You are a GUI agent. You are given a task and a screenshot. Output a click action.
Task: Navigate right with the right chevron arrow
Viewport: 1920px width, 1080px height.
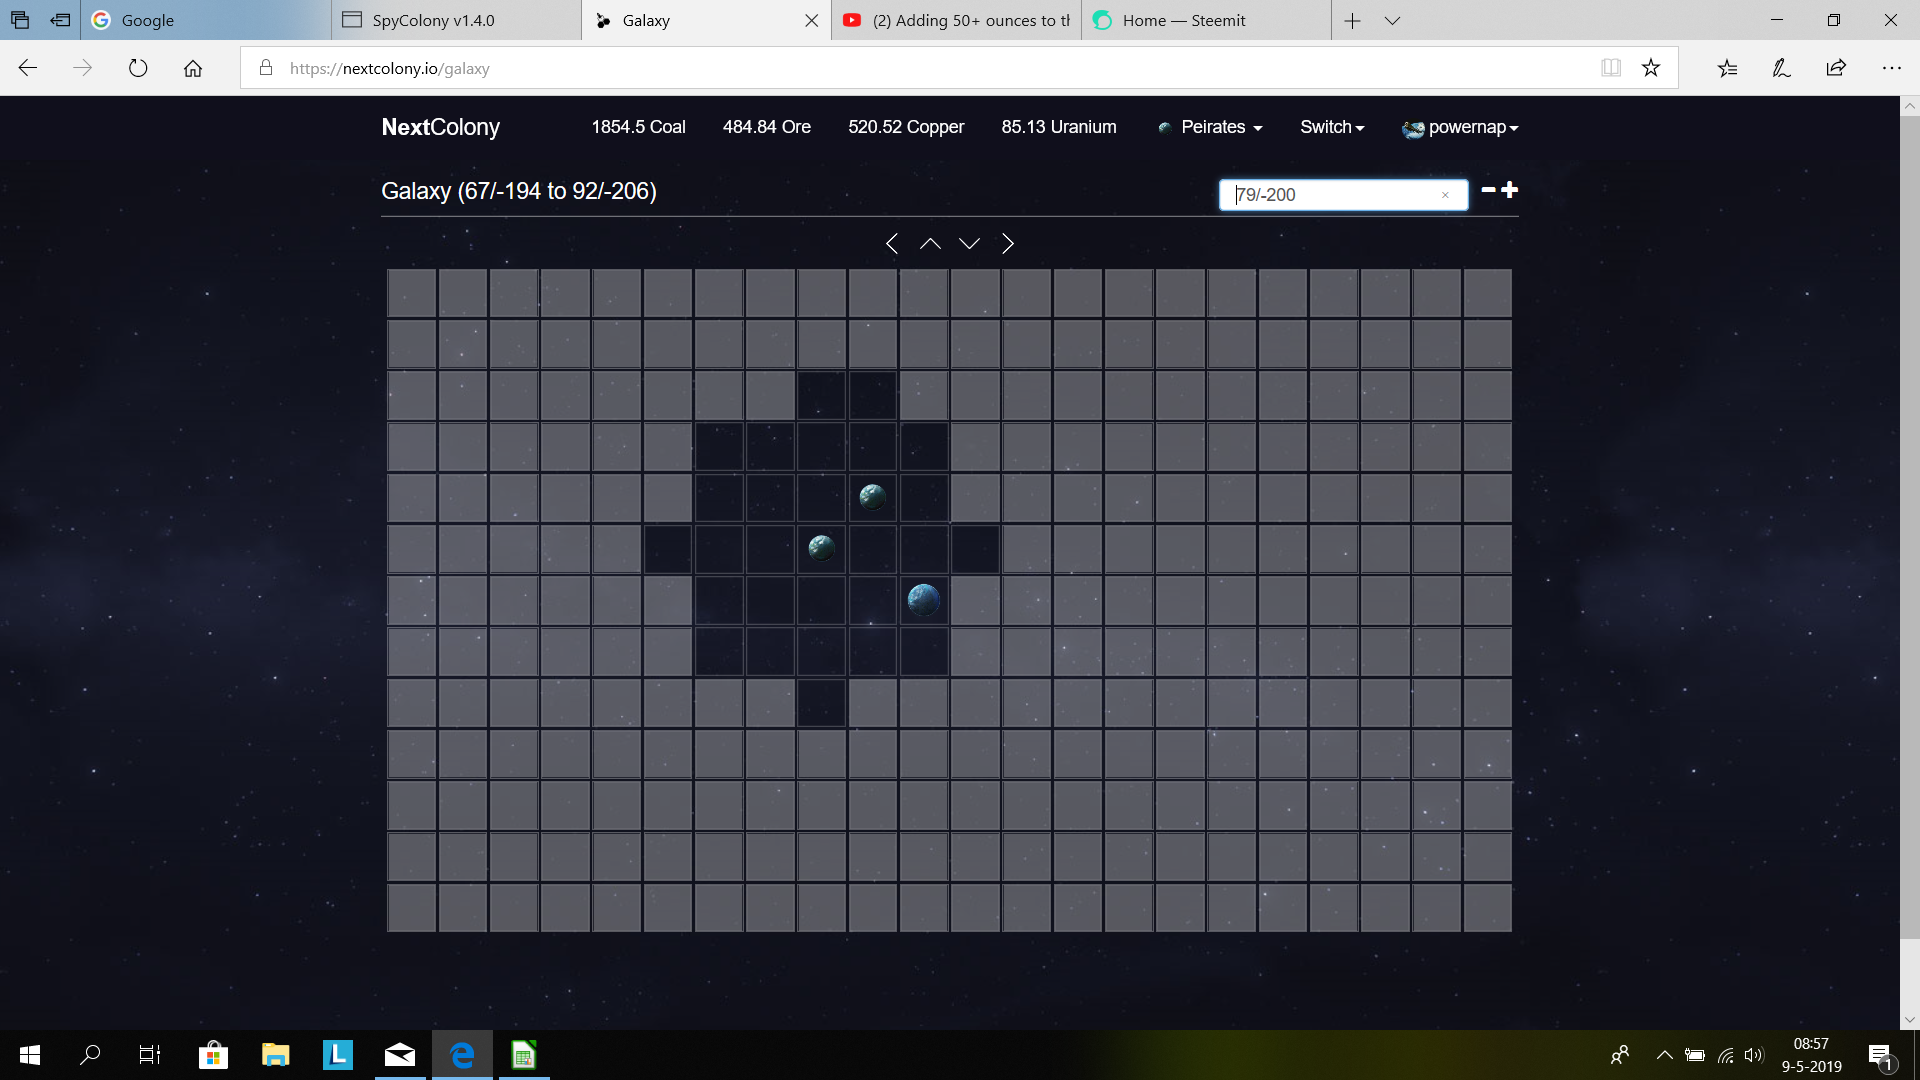click(1007, 243)
